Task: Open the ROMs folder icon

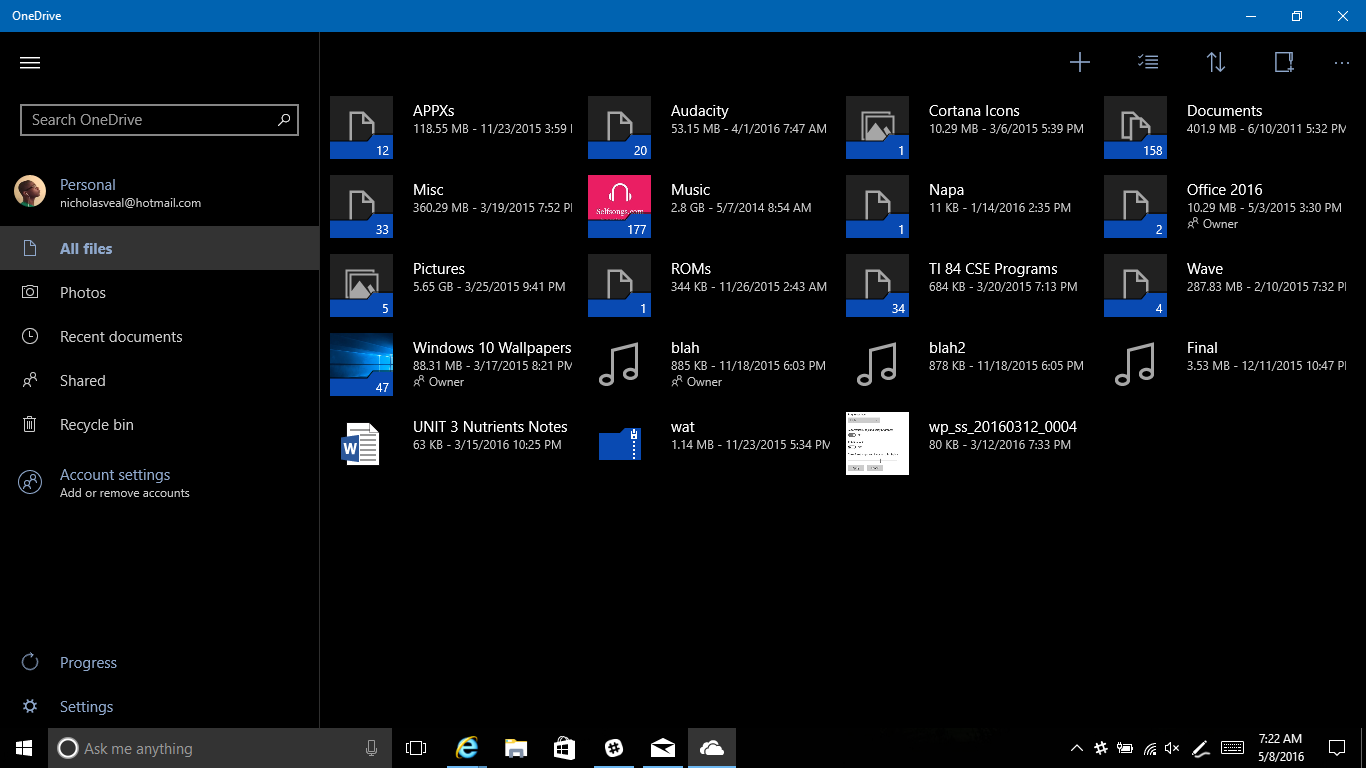Action: (619, 285)
